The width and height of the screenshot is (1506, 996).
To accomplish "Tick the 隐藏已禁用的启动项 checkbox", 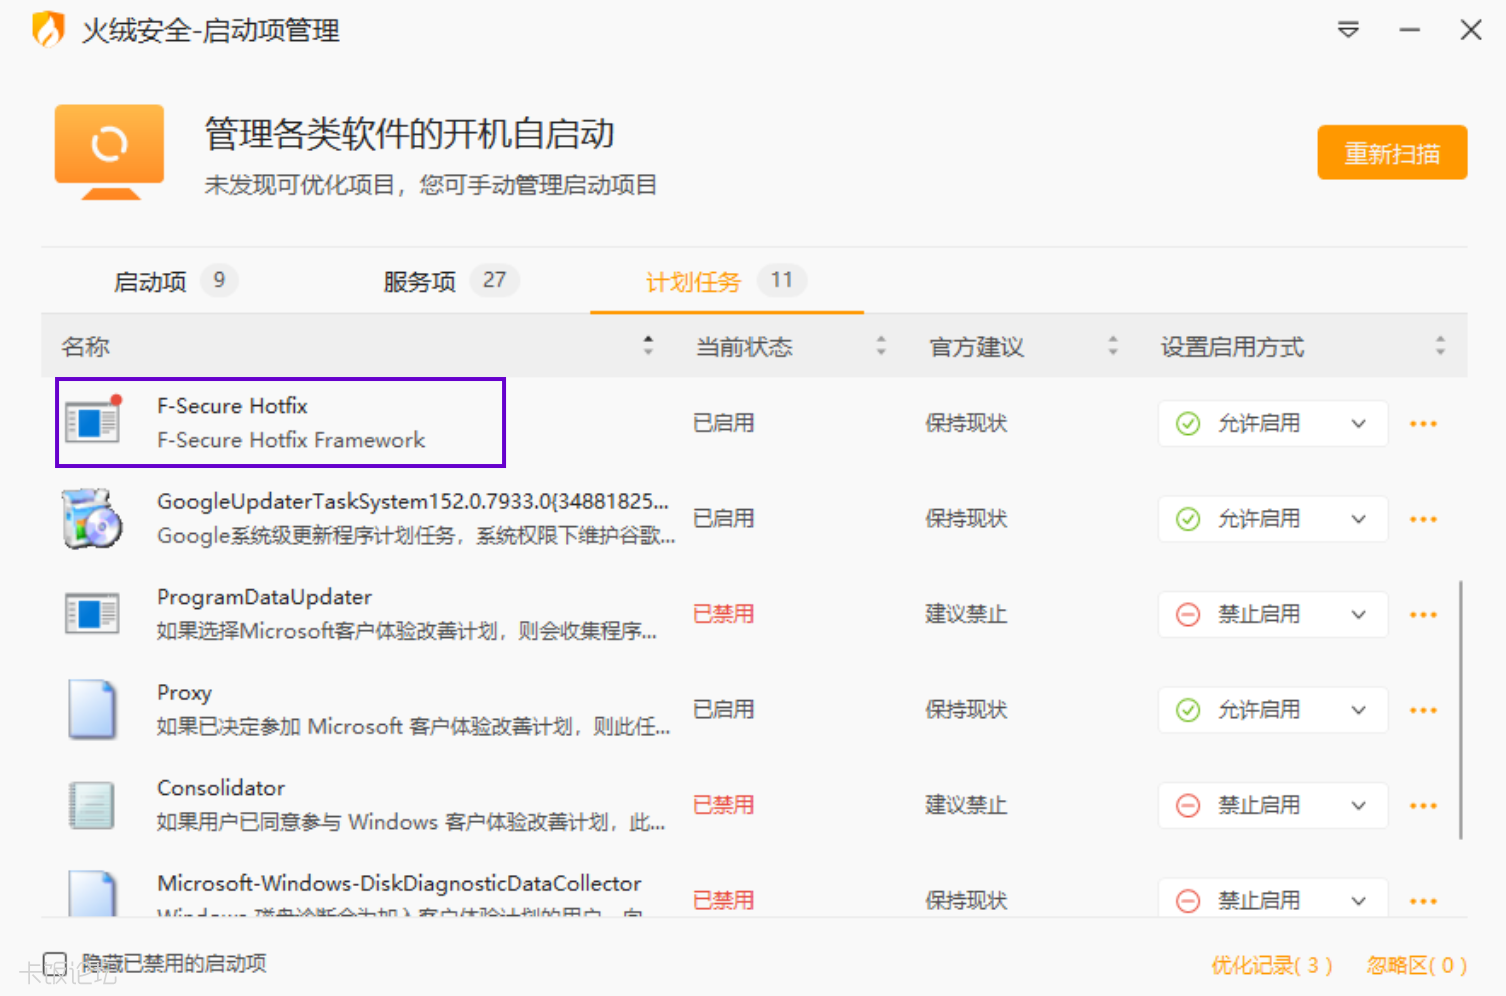I will tap(55, 964).
